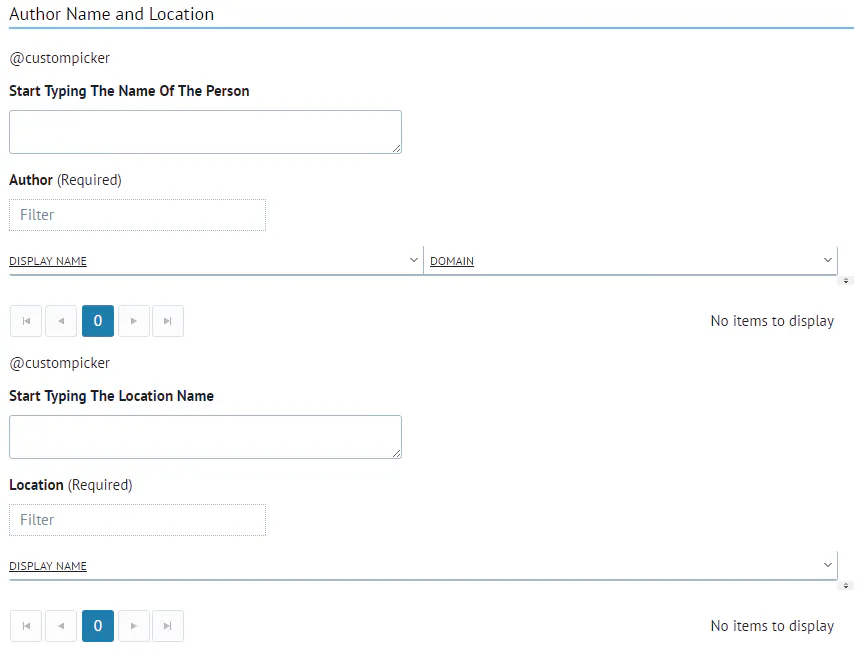This screenshot has width=863, height=662.
Task: Click the location name text area
Action: coord(205,437)
